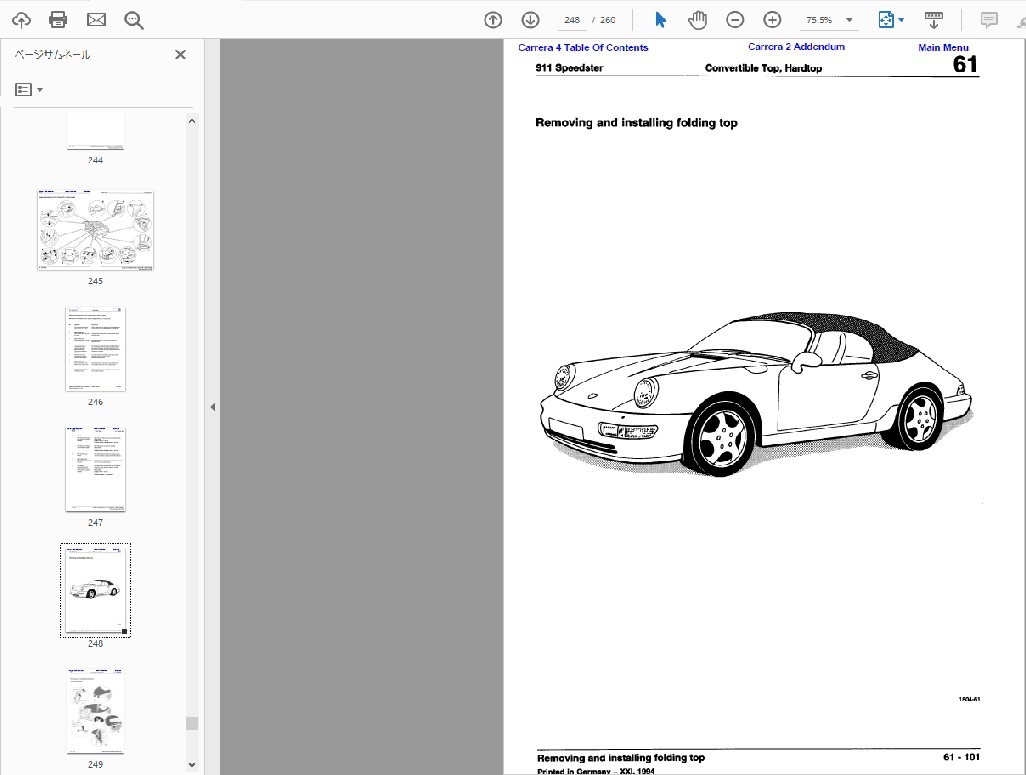The height and width of the screenshot is (775, 1026).
Task: Activate the hand pan tool
Action: coord(698,20)
